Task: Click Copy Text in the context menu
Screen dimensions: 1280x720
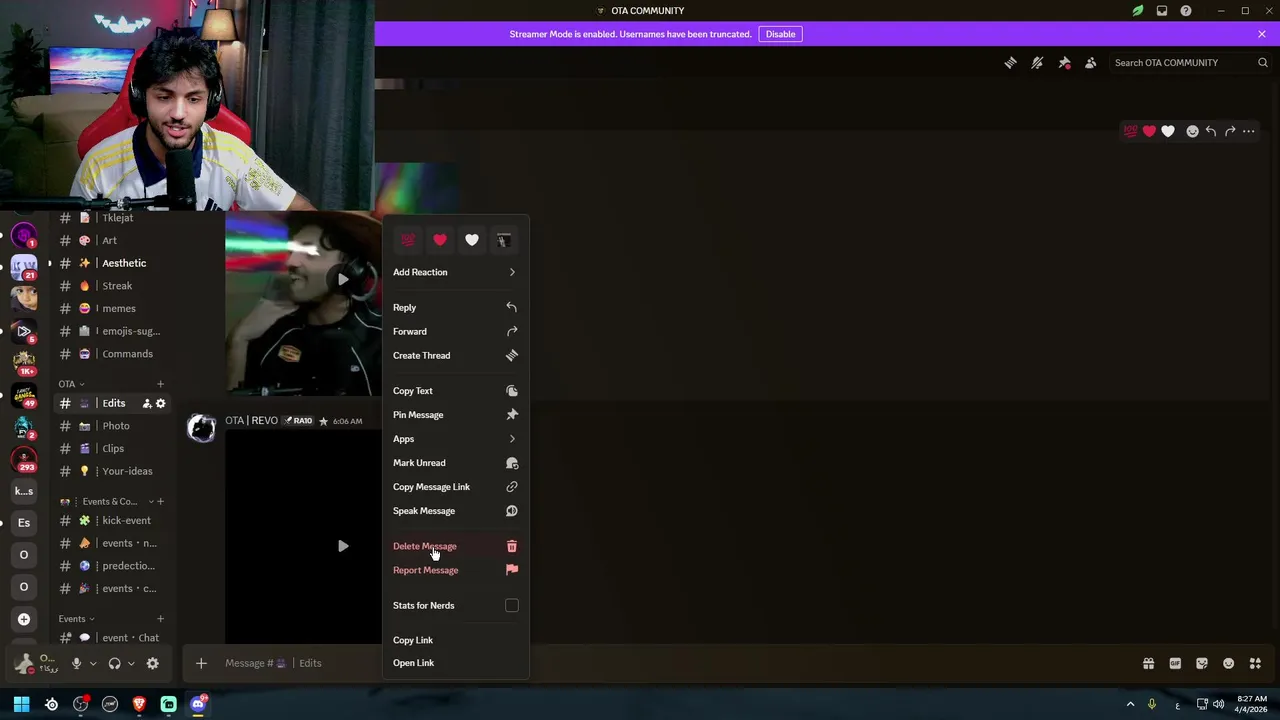Action: (455, 391)
